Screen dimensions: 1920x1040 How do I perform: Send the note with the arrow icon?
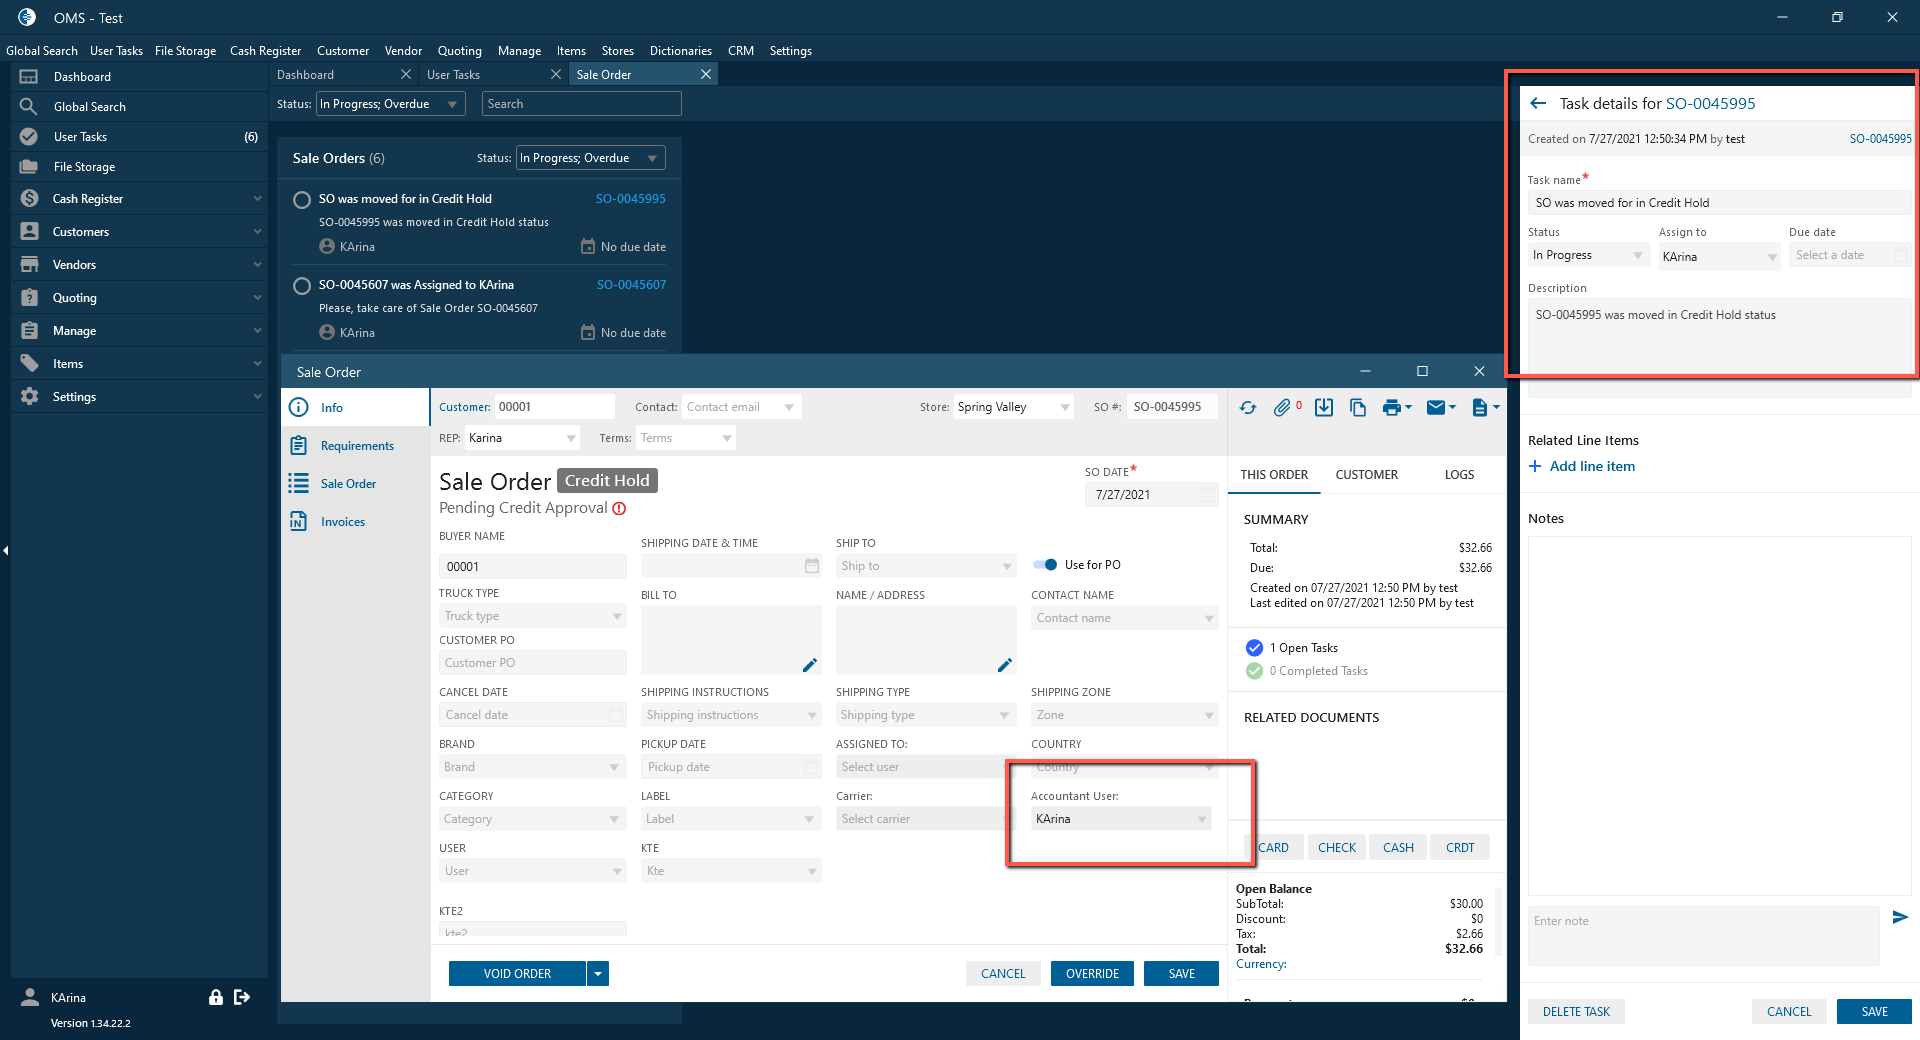(1900, 917)
